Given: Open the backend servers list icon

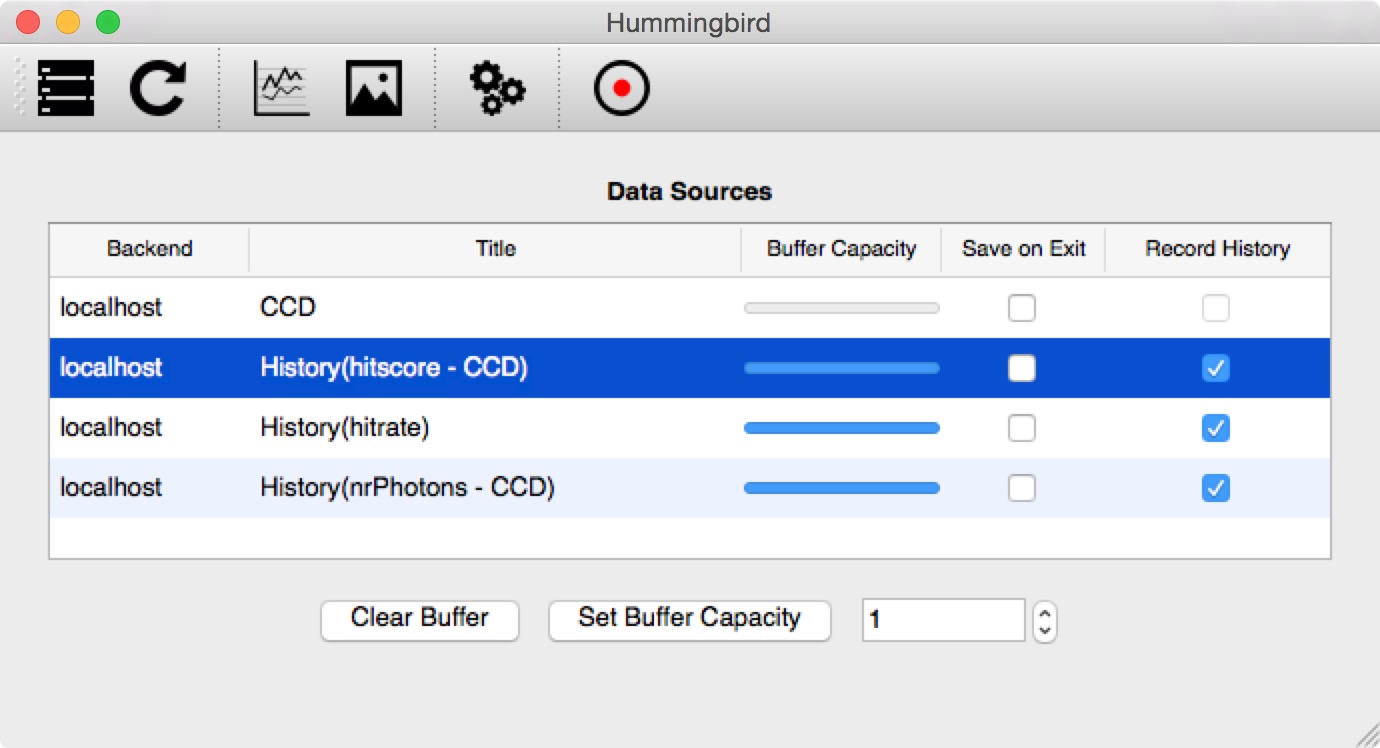Looking at the screenshot, I should [66, 88].
